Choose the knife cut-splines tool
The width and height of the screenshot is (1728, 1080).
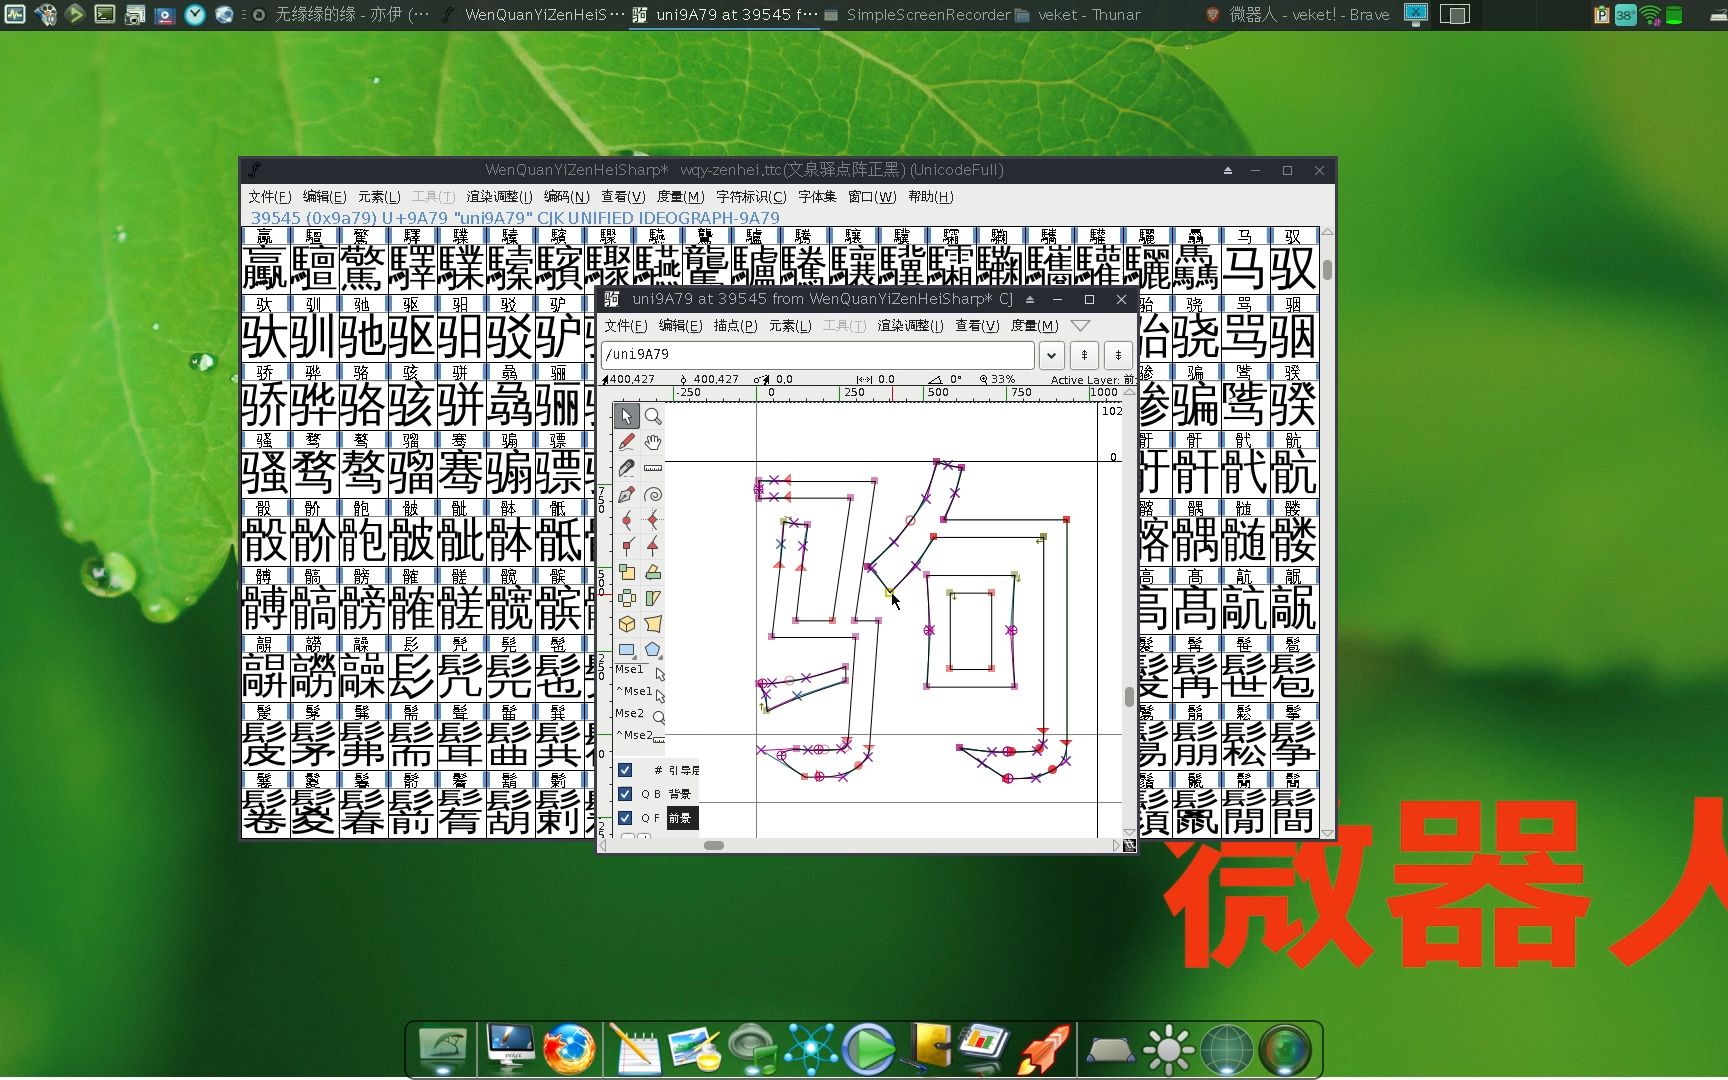coord(626,468)
